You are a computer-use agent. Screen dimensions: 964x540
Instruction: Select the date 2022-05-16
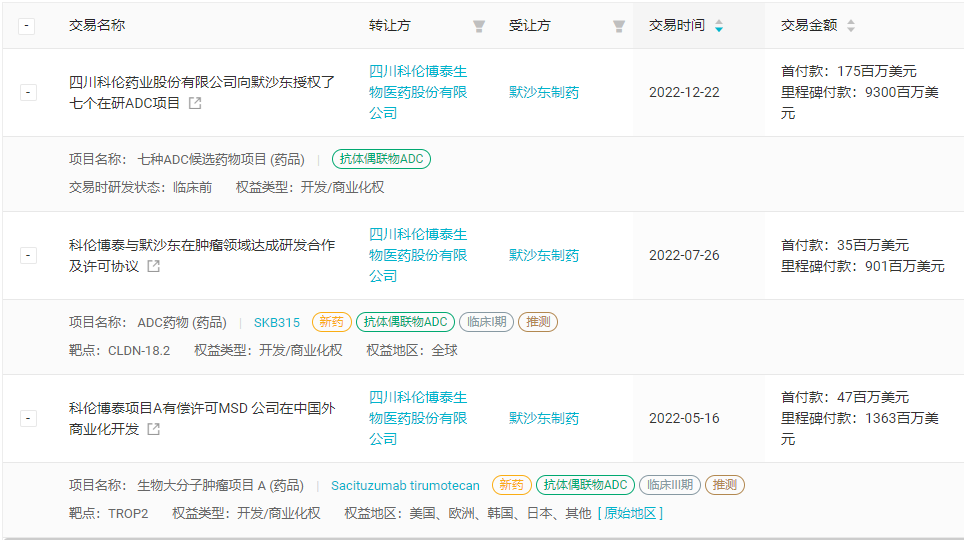pos(684,418)
